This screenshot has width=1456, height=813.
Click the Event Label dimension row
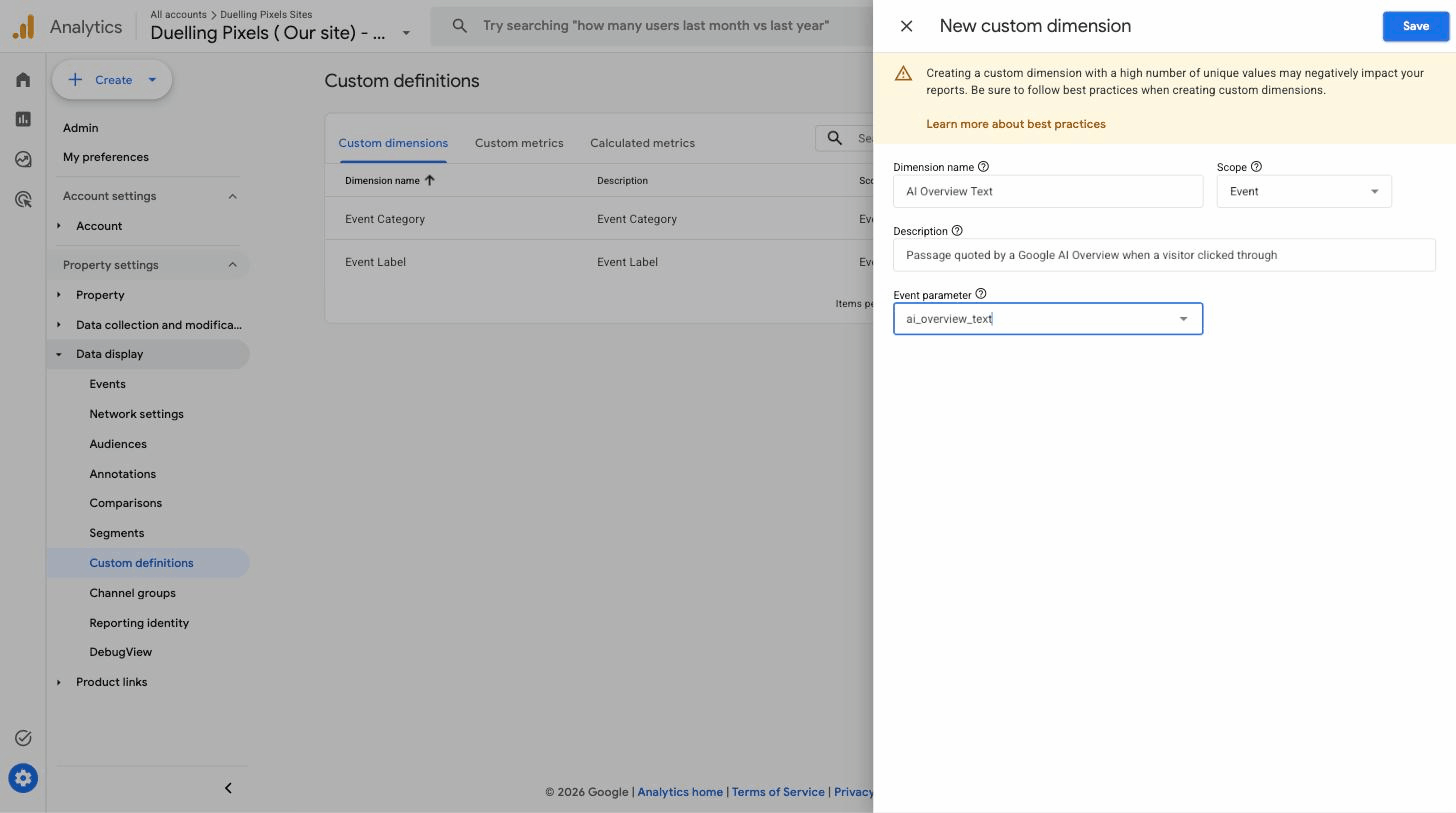tap(598, 262)
